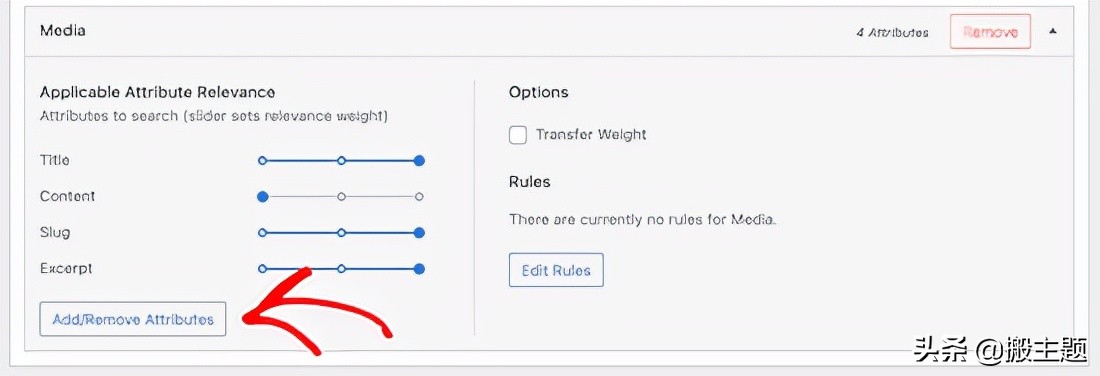The height and width of the screenshot is (376, 1100).
Task: Set Title slider to middle weight point
Action: (x=341, y=161)
